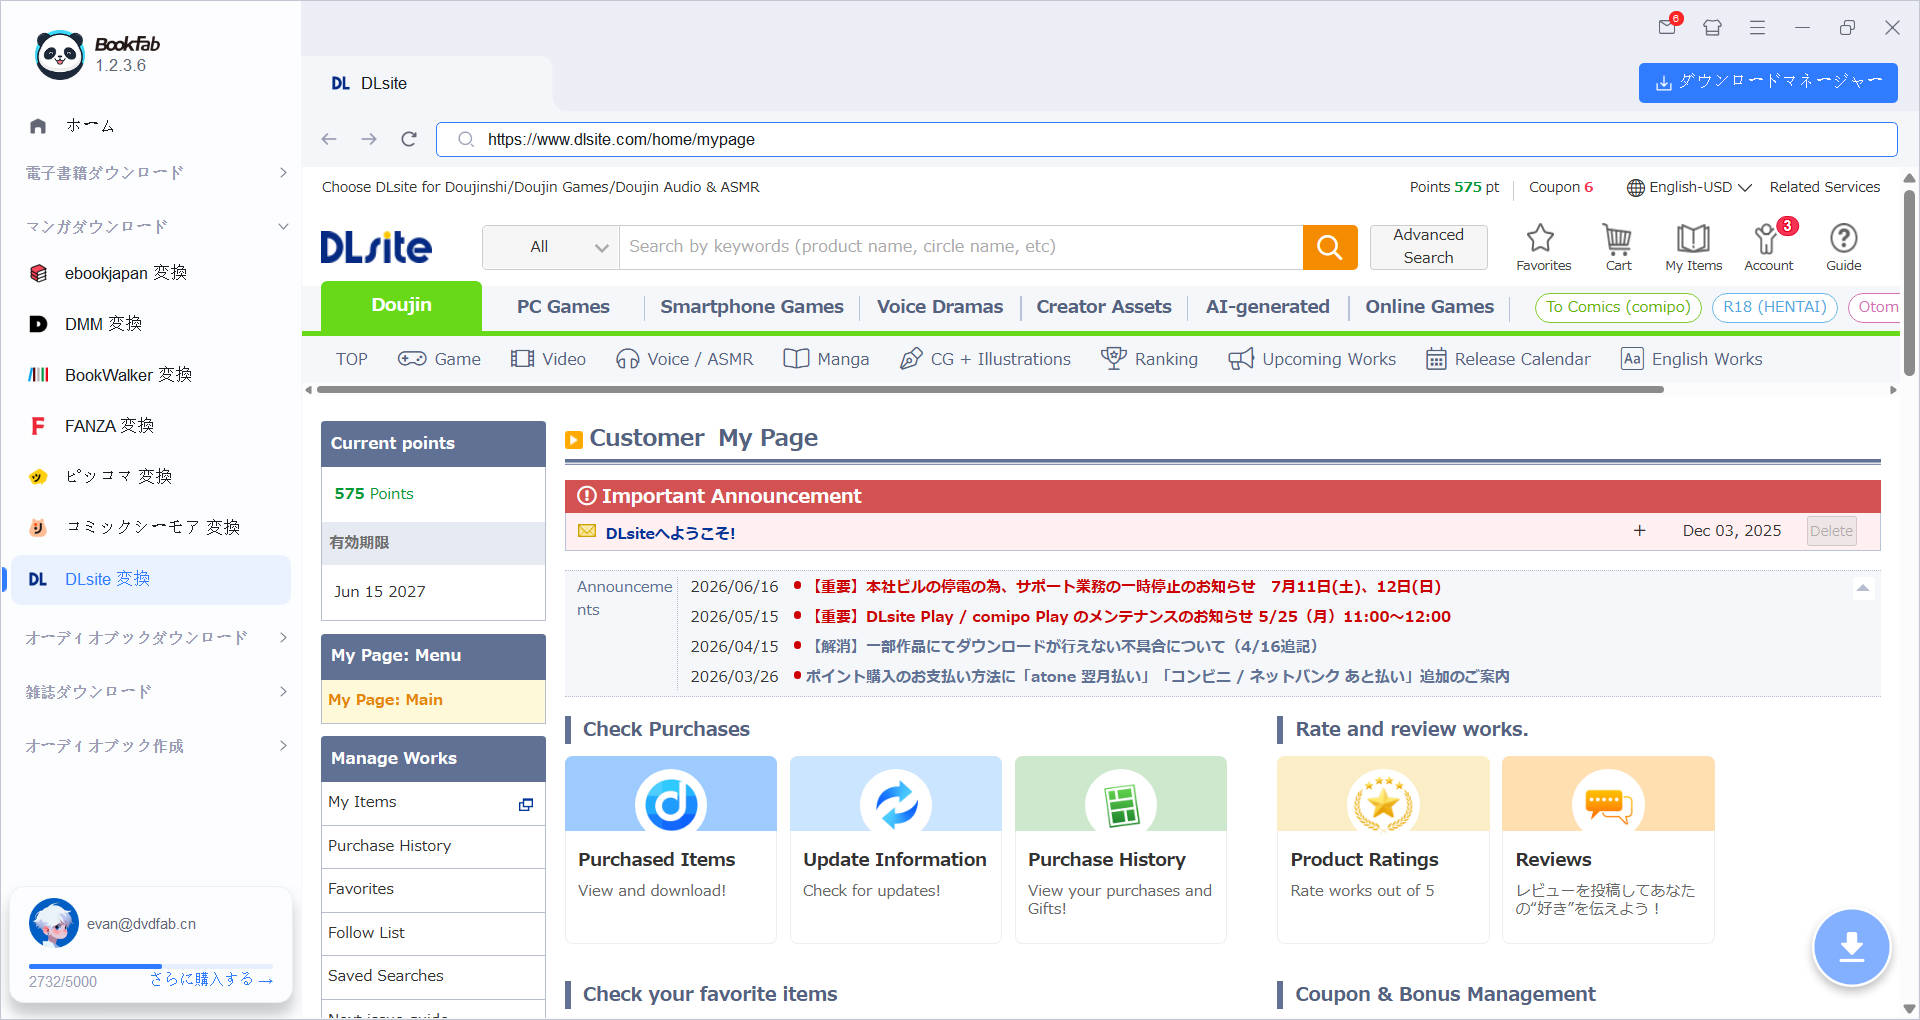Open the Product Ratings card

(1383, 849)
